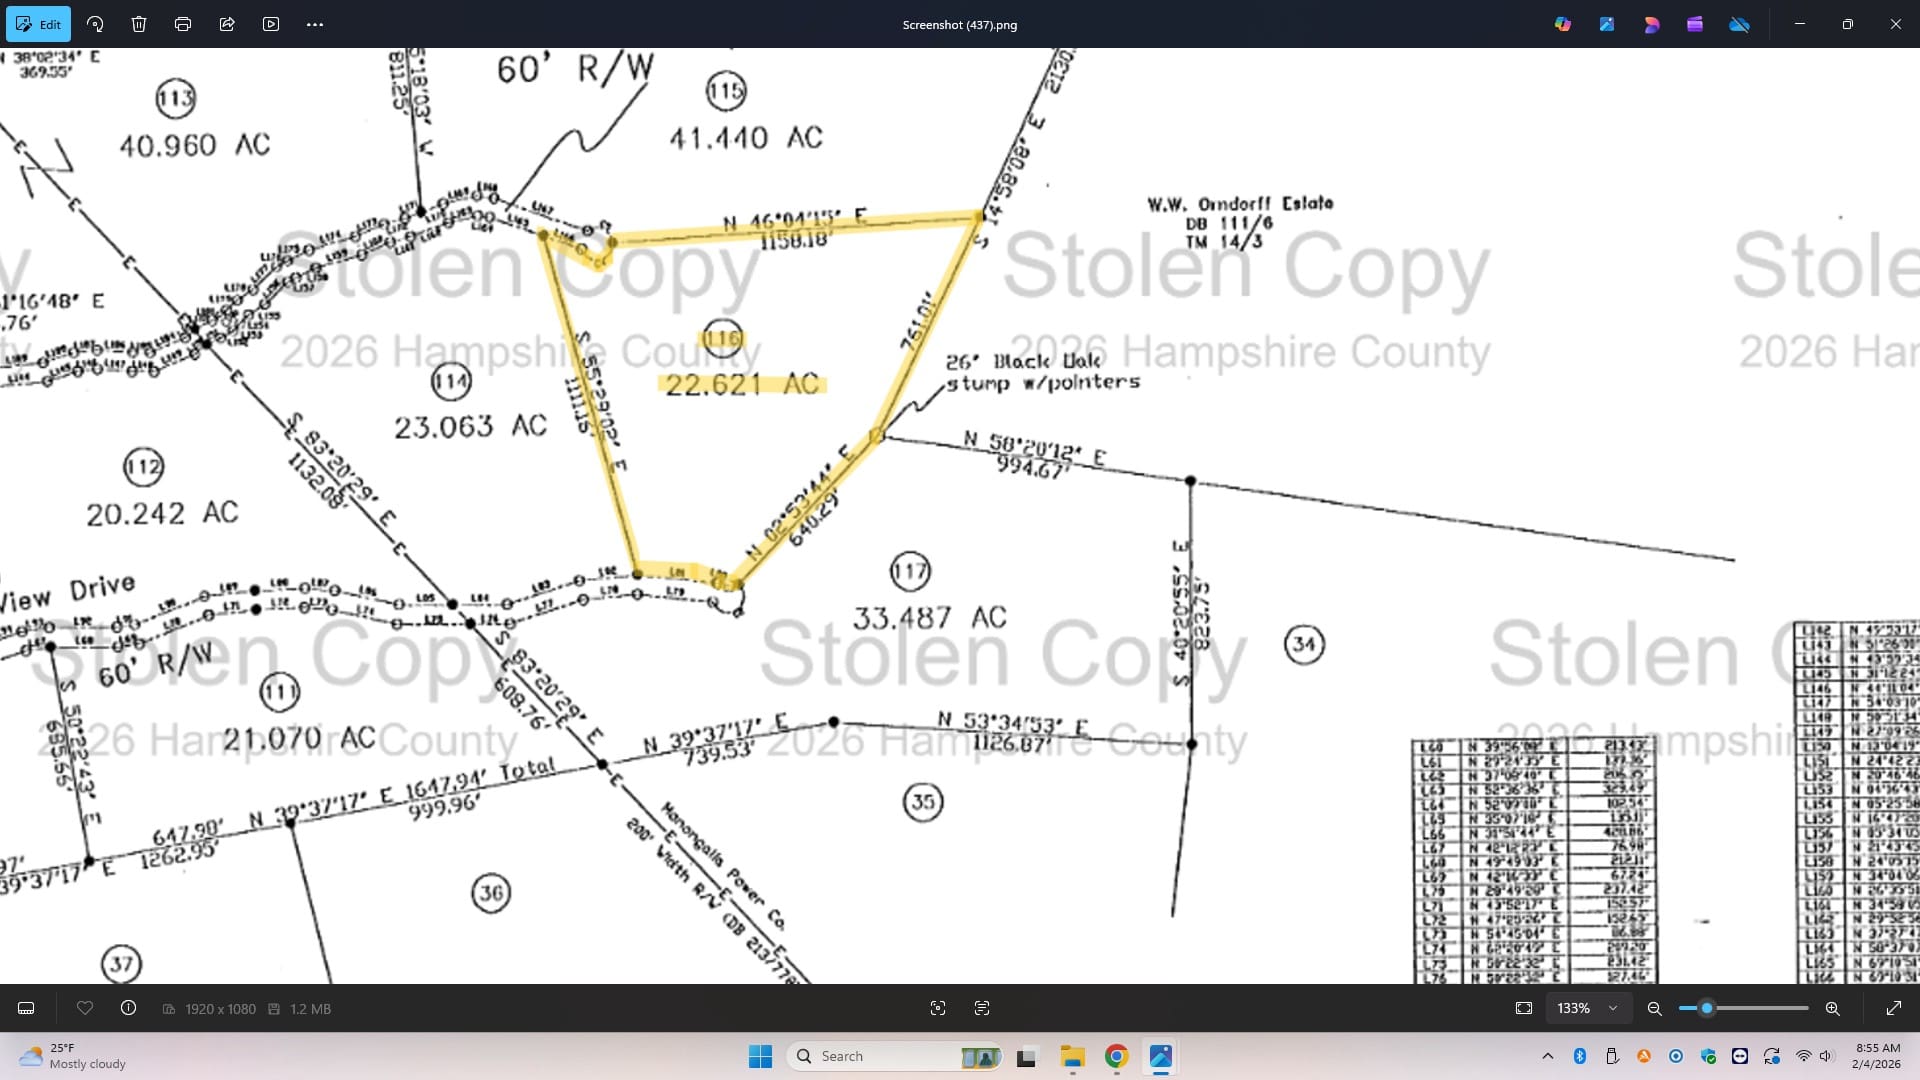Click the scan text icon
Image resolution: width=1920 pixels, height=1080 pixels.
point(982,1008)
